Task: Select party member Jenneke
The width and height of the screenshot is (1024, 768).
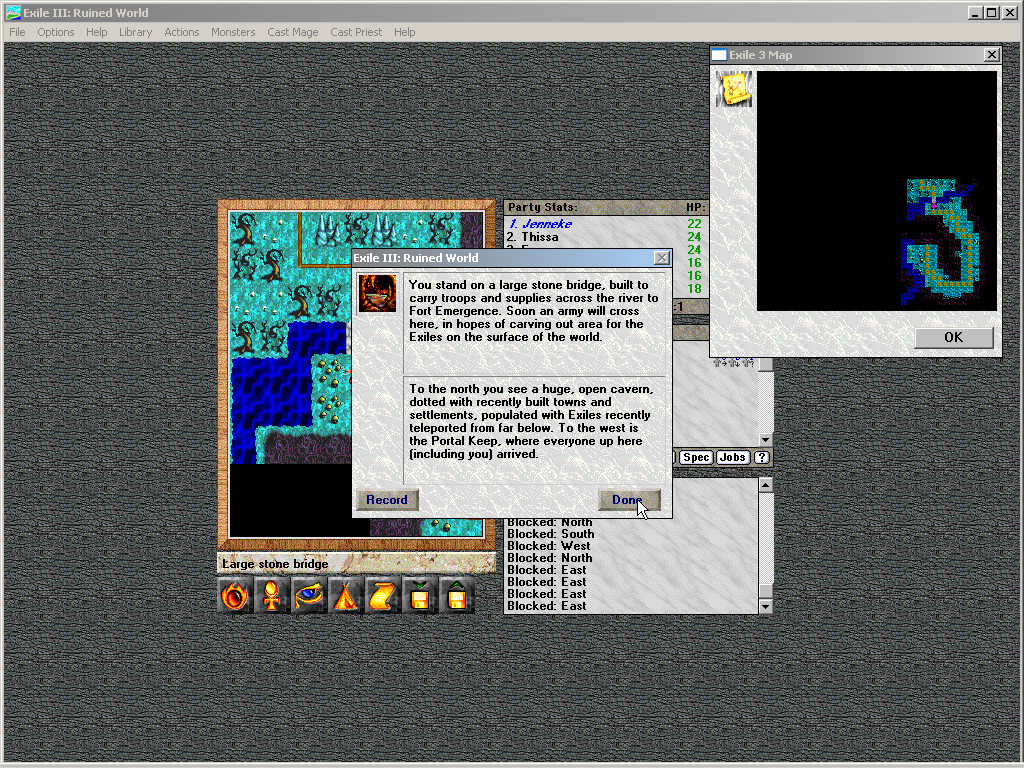Action: tap(541, 224)
